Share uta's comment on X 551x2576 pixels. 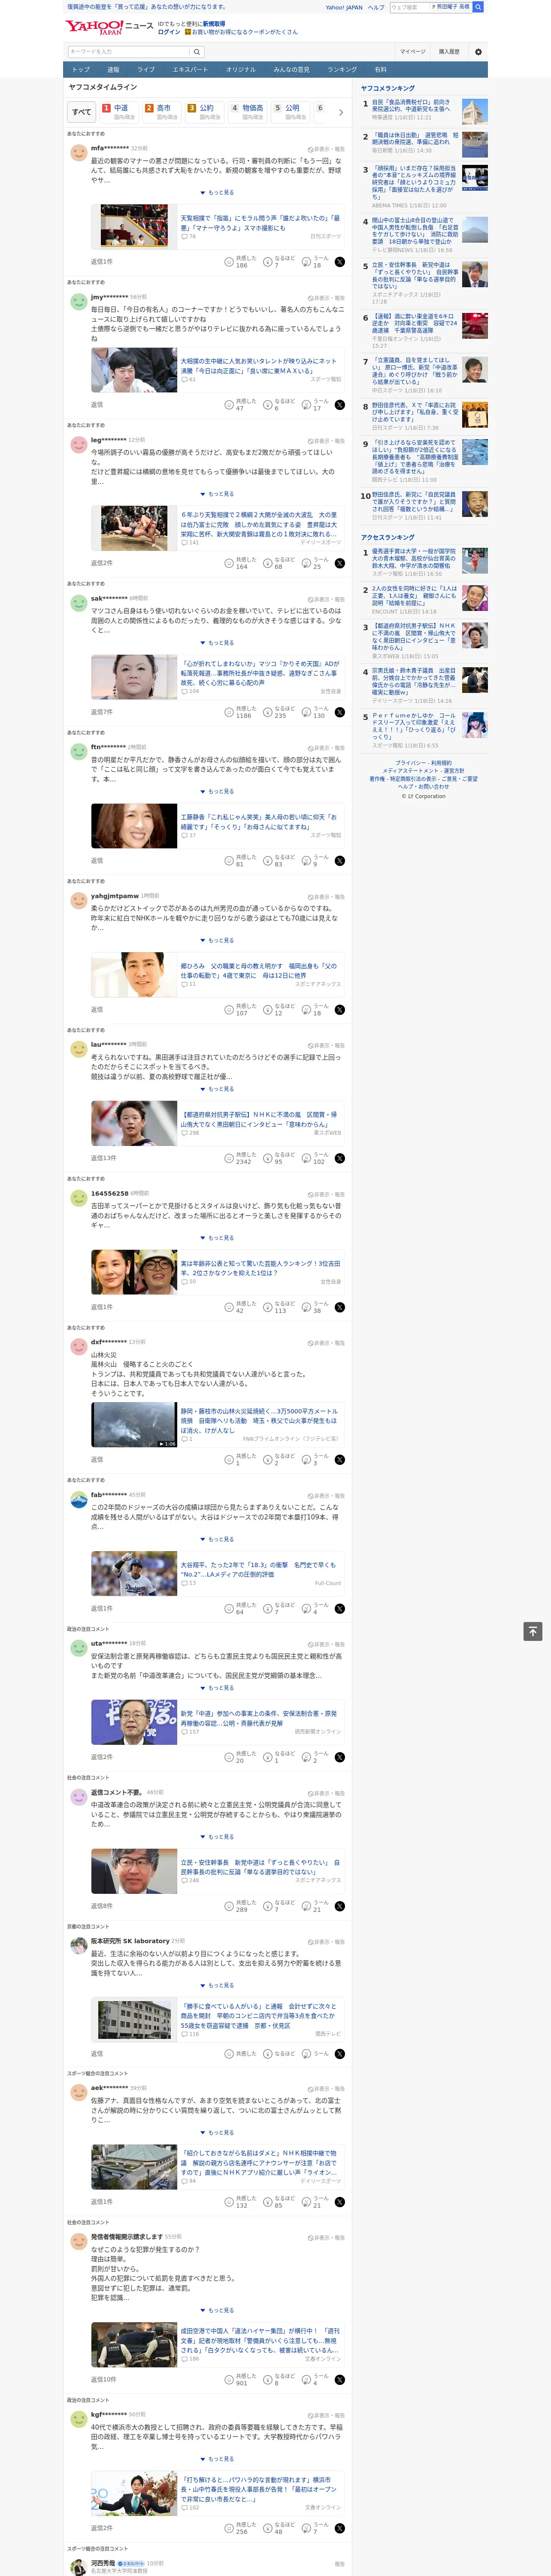[x=340, y=1757]
